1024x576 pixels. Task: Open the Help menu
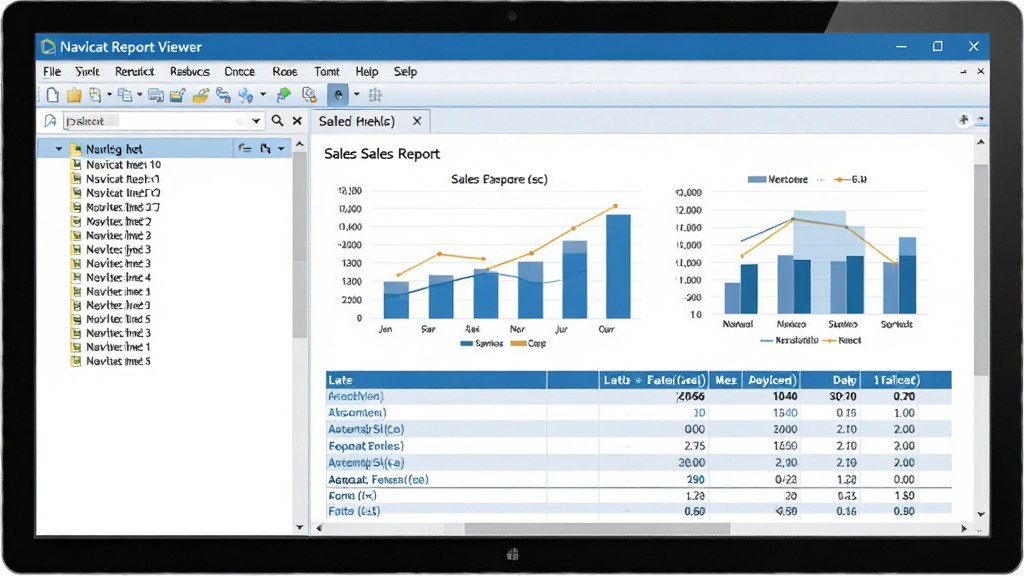click(x=366, y=72)
